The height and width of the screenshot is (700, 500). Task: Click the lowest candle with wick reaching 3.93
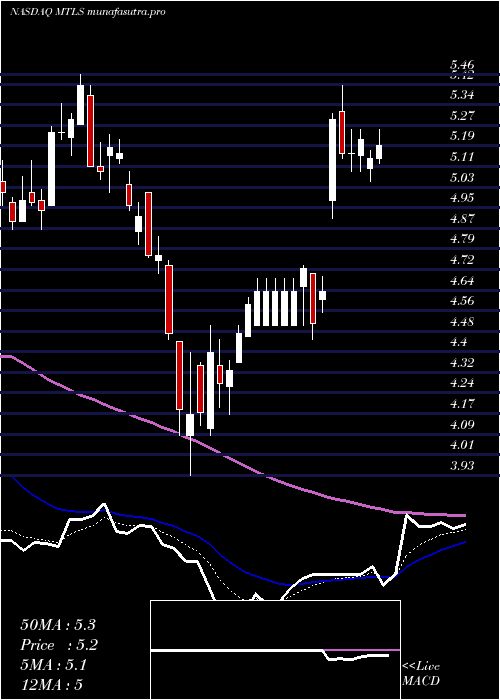tap(190, 414)
